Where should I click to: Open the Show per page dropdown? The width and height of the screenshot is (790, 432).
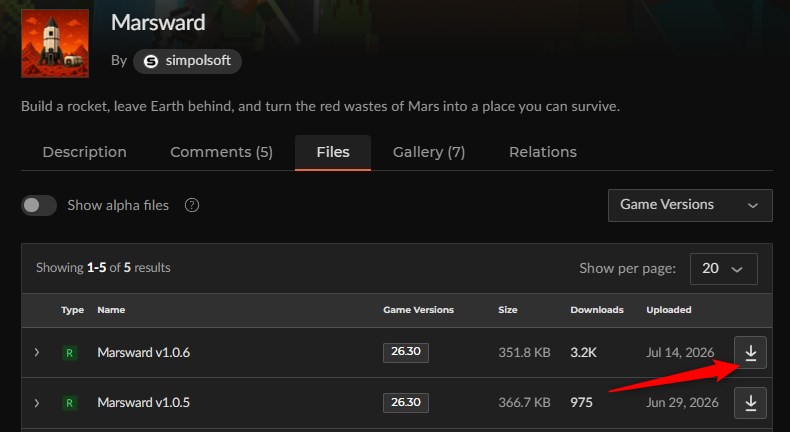[723, 269]
